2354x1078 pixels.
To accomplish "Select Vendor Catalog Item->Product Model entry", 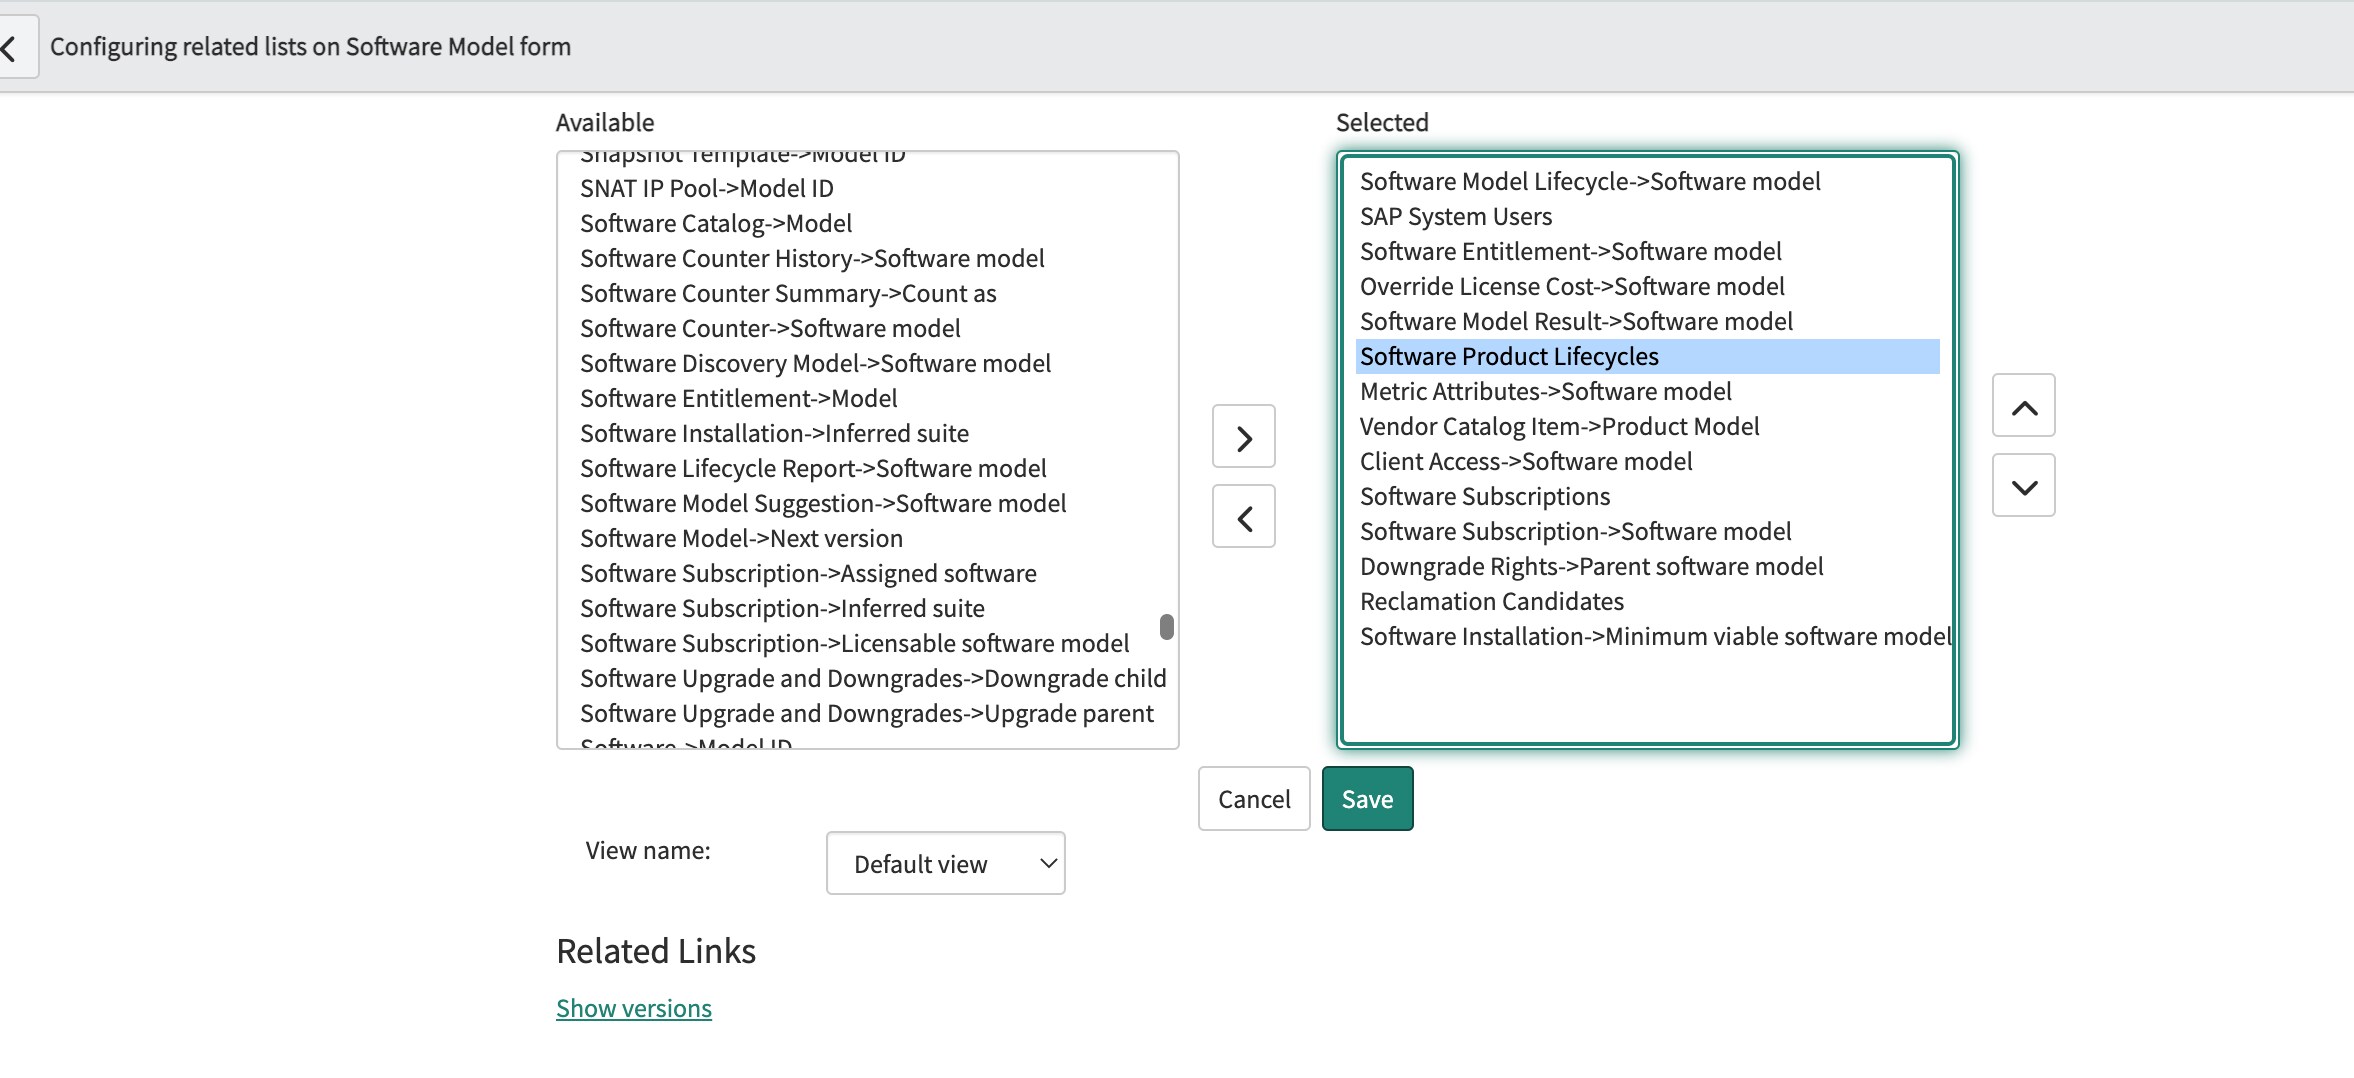I will click(x=1559, y=426).
